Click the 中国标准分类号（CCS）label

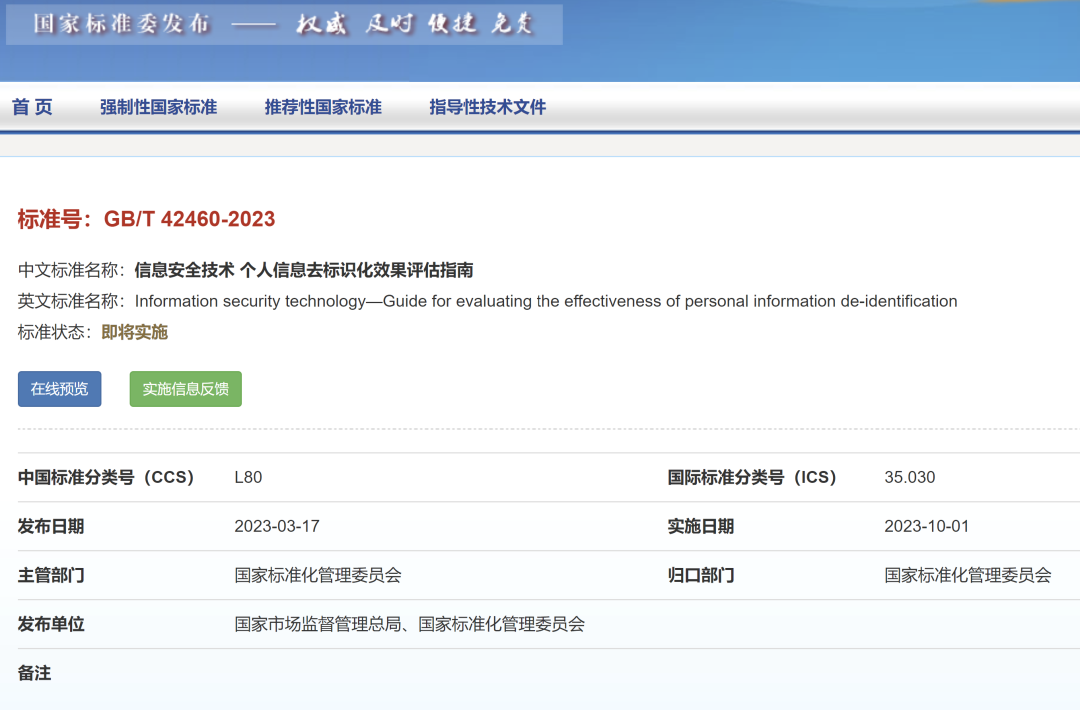(106, 477)
